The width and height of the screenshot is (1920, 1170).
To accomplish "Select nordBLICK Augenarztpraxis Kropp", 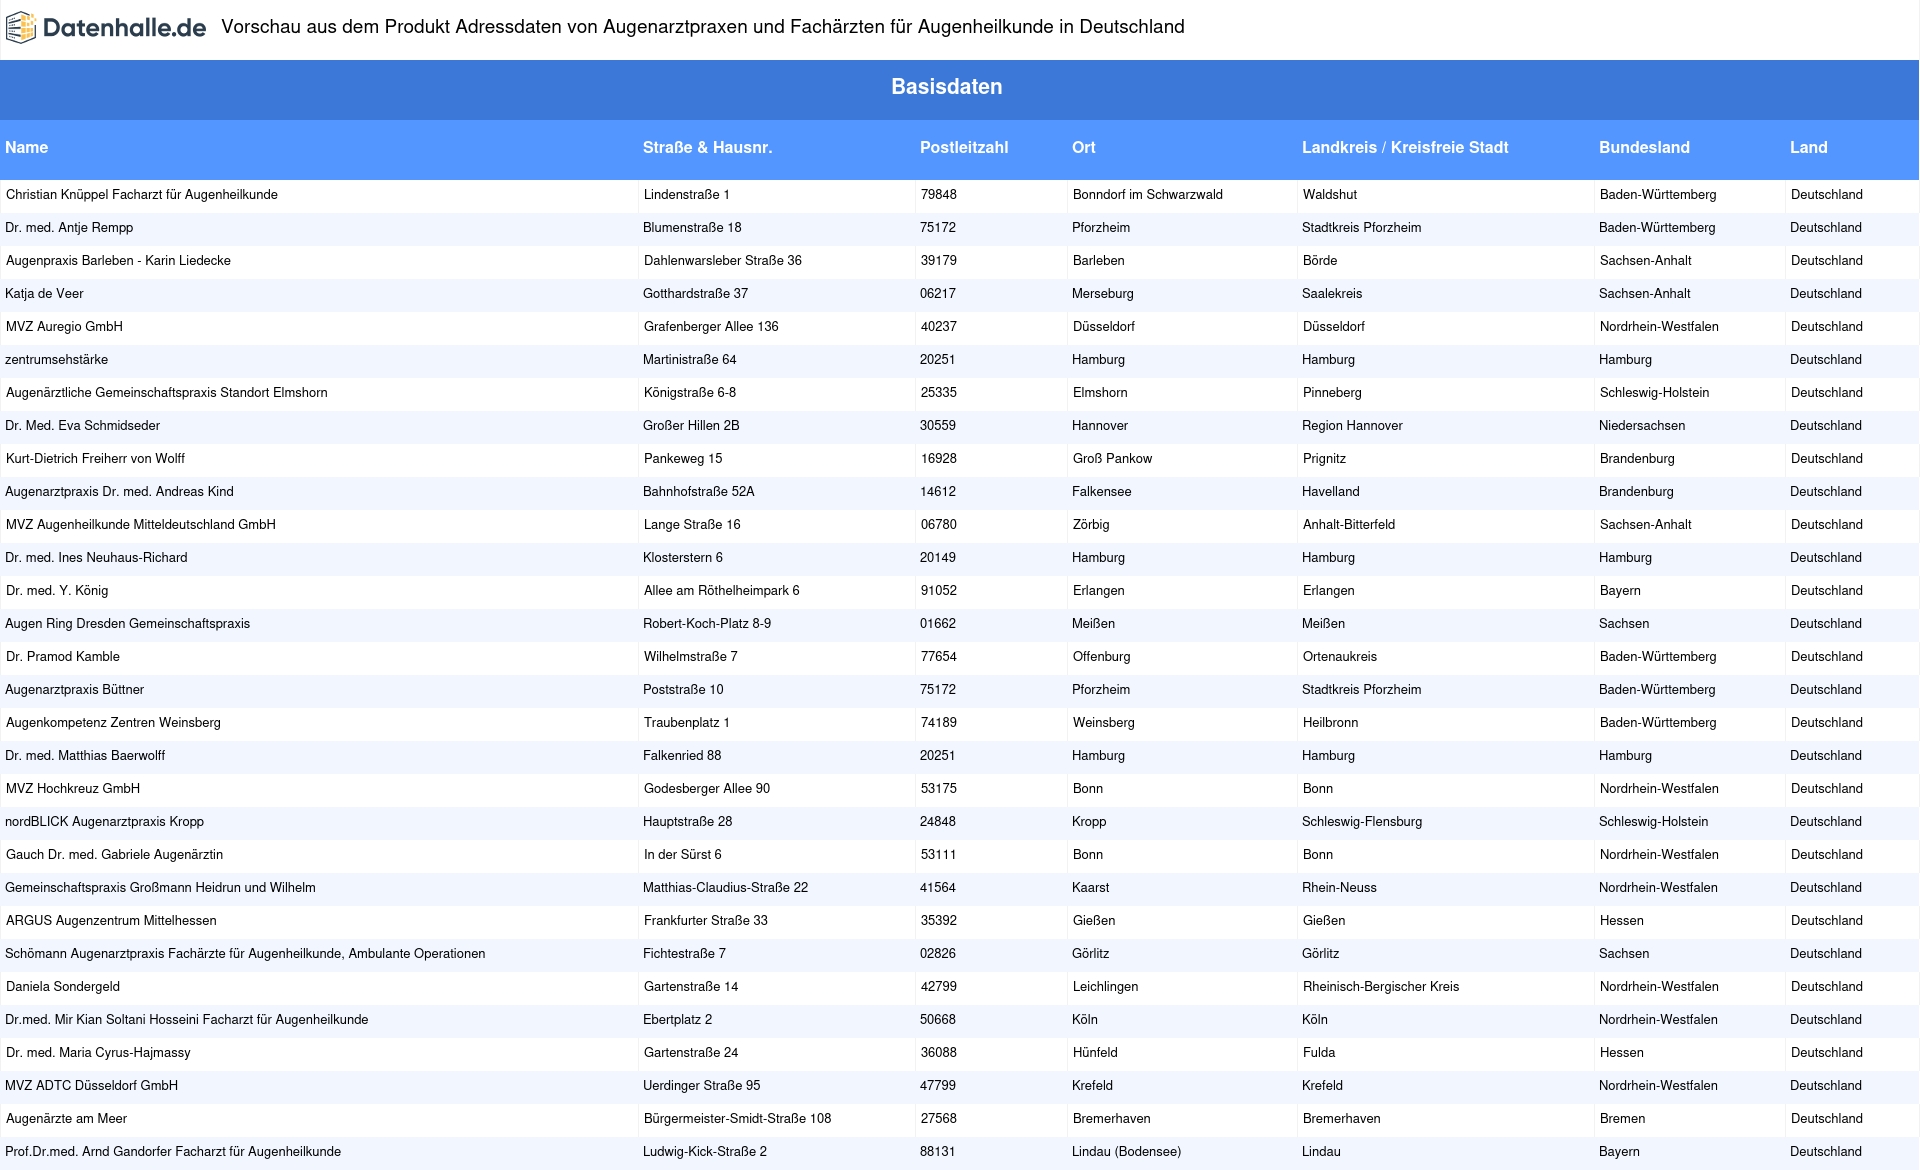I will tap(104, 822).
